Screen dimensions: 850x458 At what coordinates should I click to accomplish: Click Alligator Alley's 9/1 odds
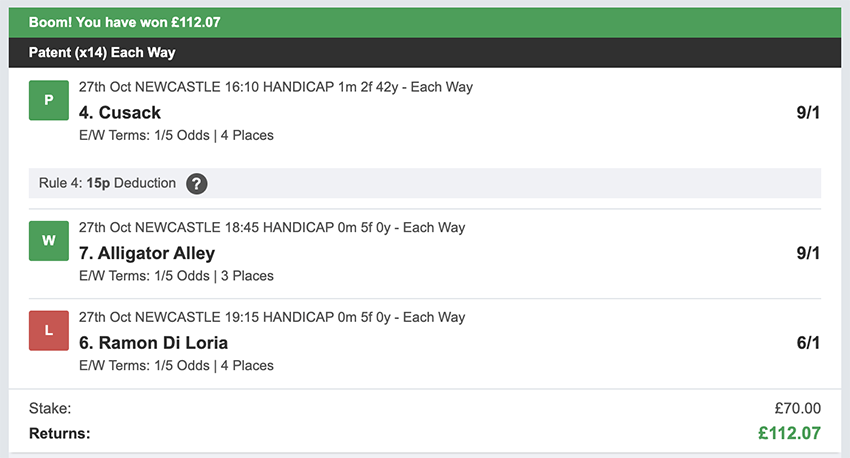[808, 254]
